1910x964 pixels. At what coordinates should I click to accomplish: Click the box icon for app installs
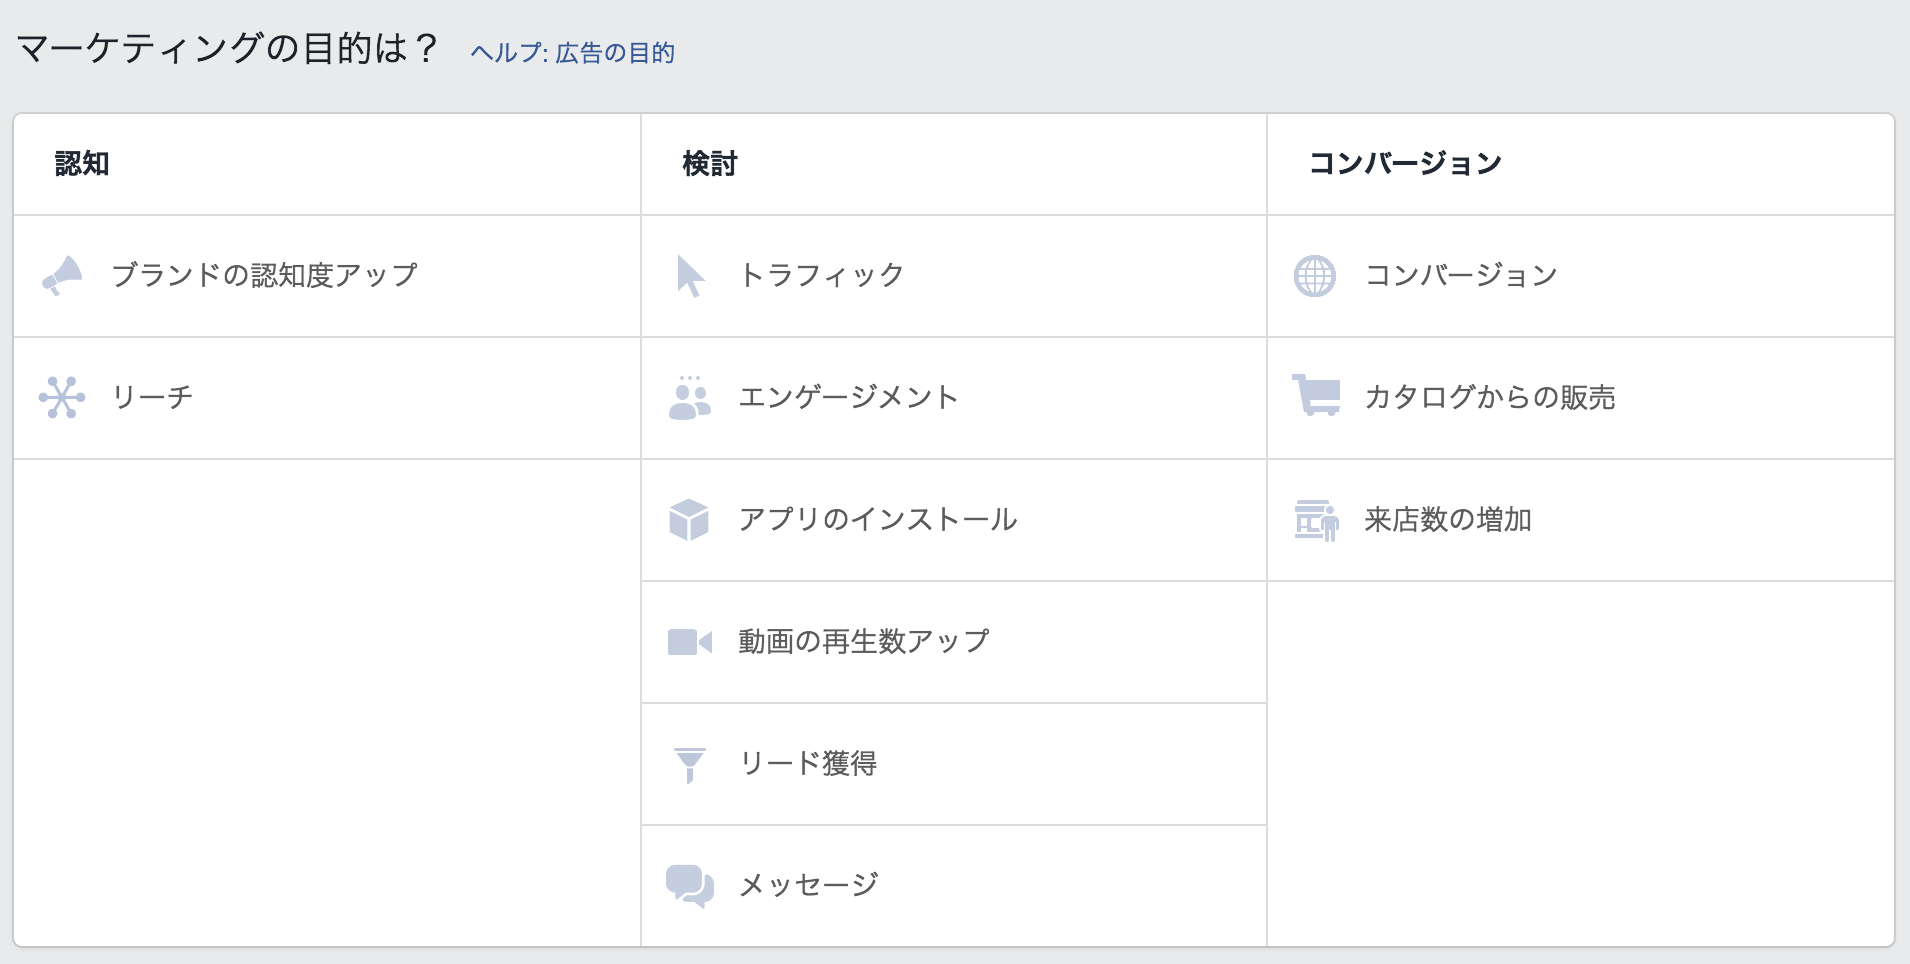(689, 520)
